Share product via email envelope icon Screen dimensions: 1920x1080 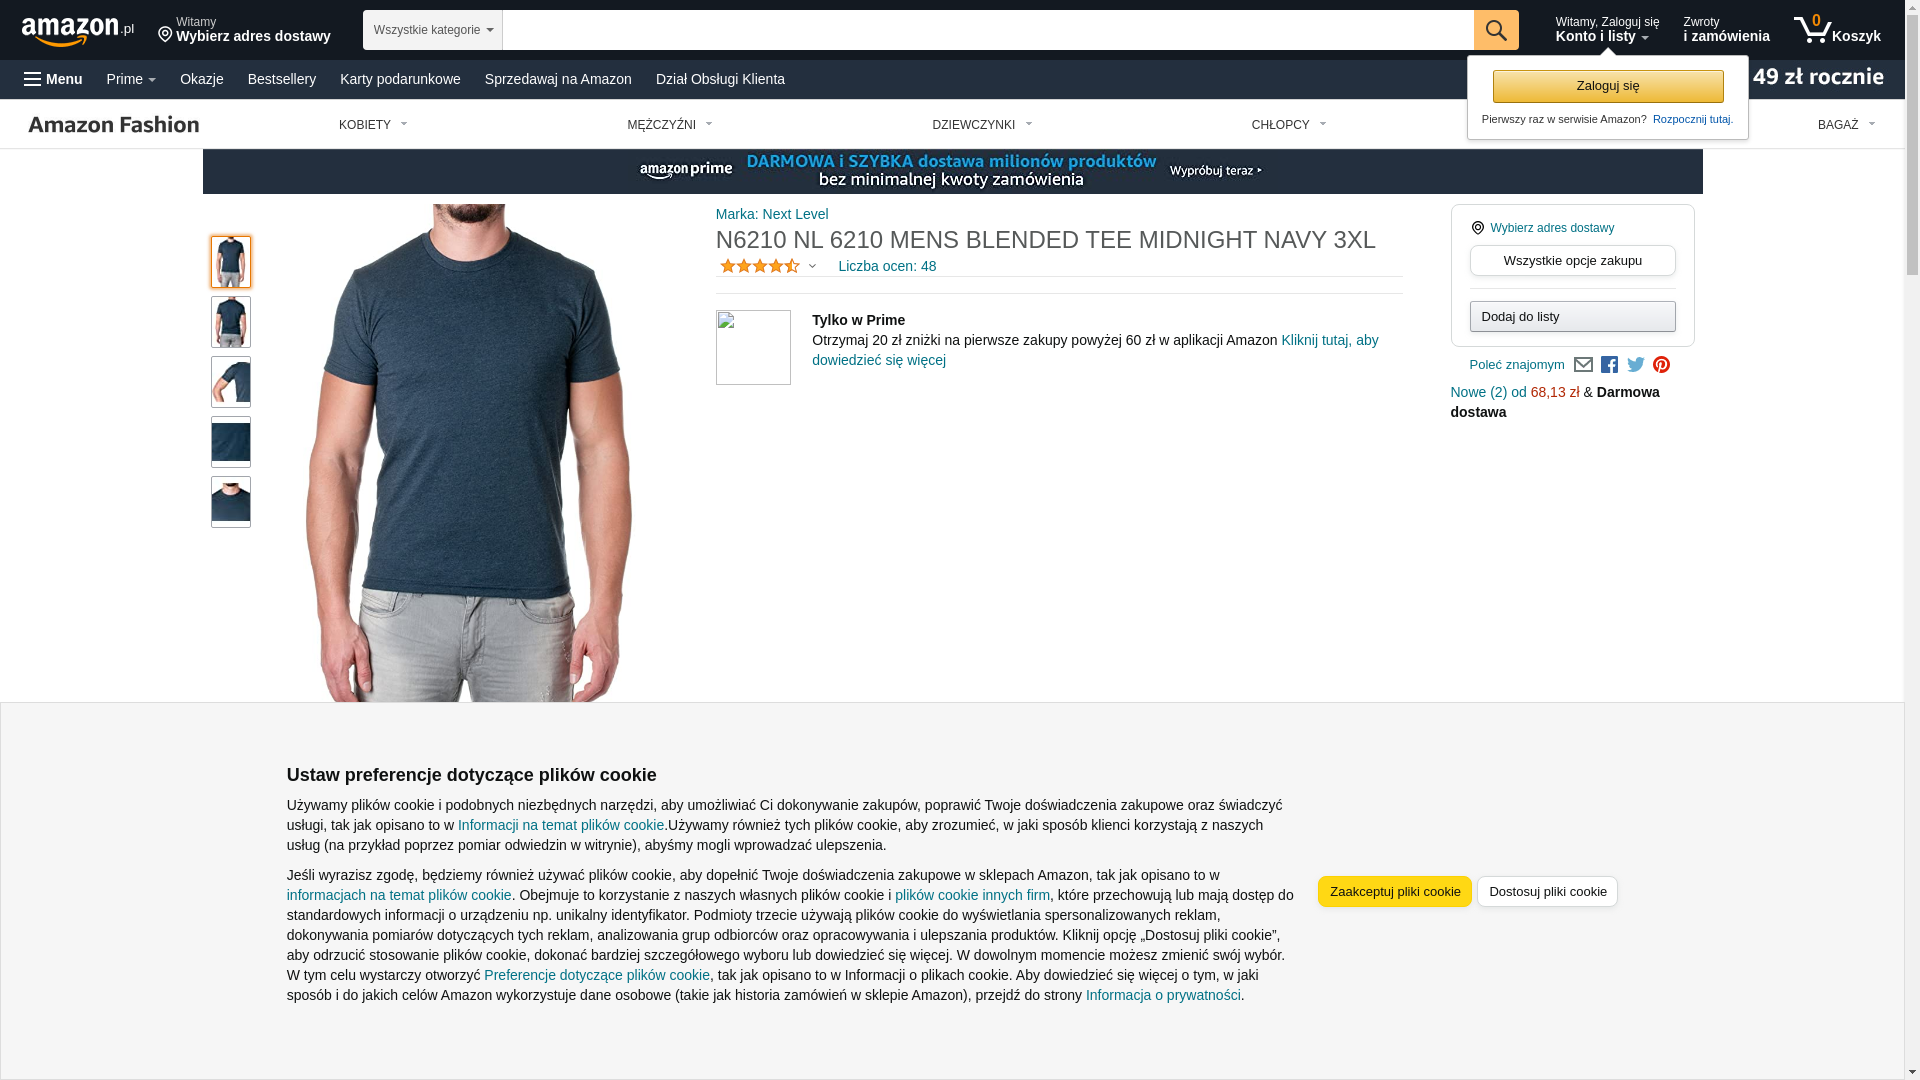pos(1583,365)
